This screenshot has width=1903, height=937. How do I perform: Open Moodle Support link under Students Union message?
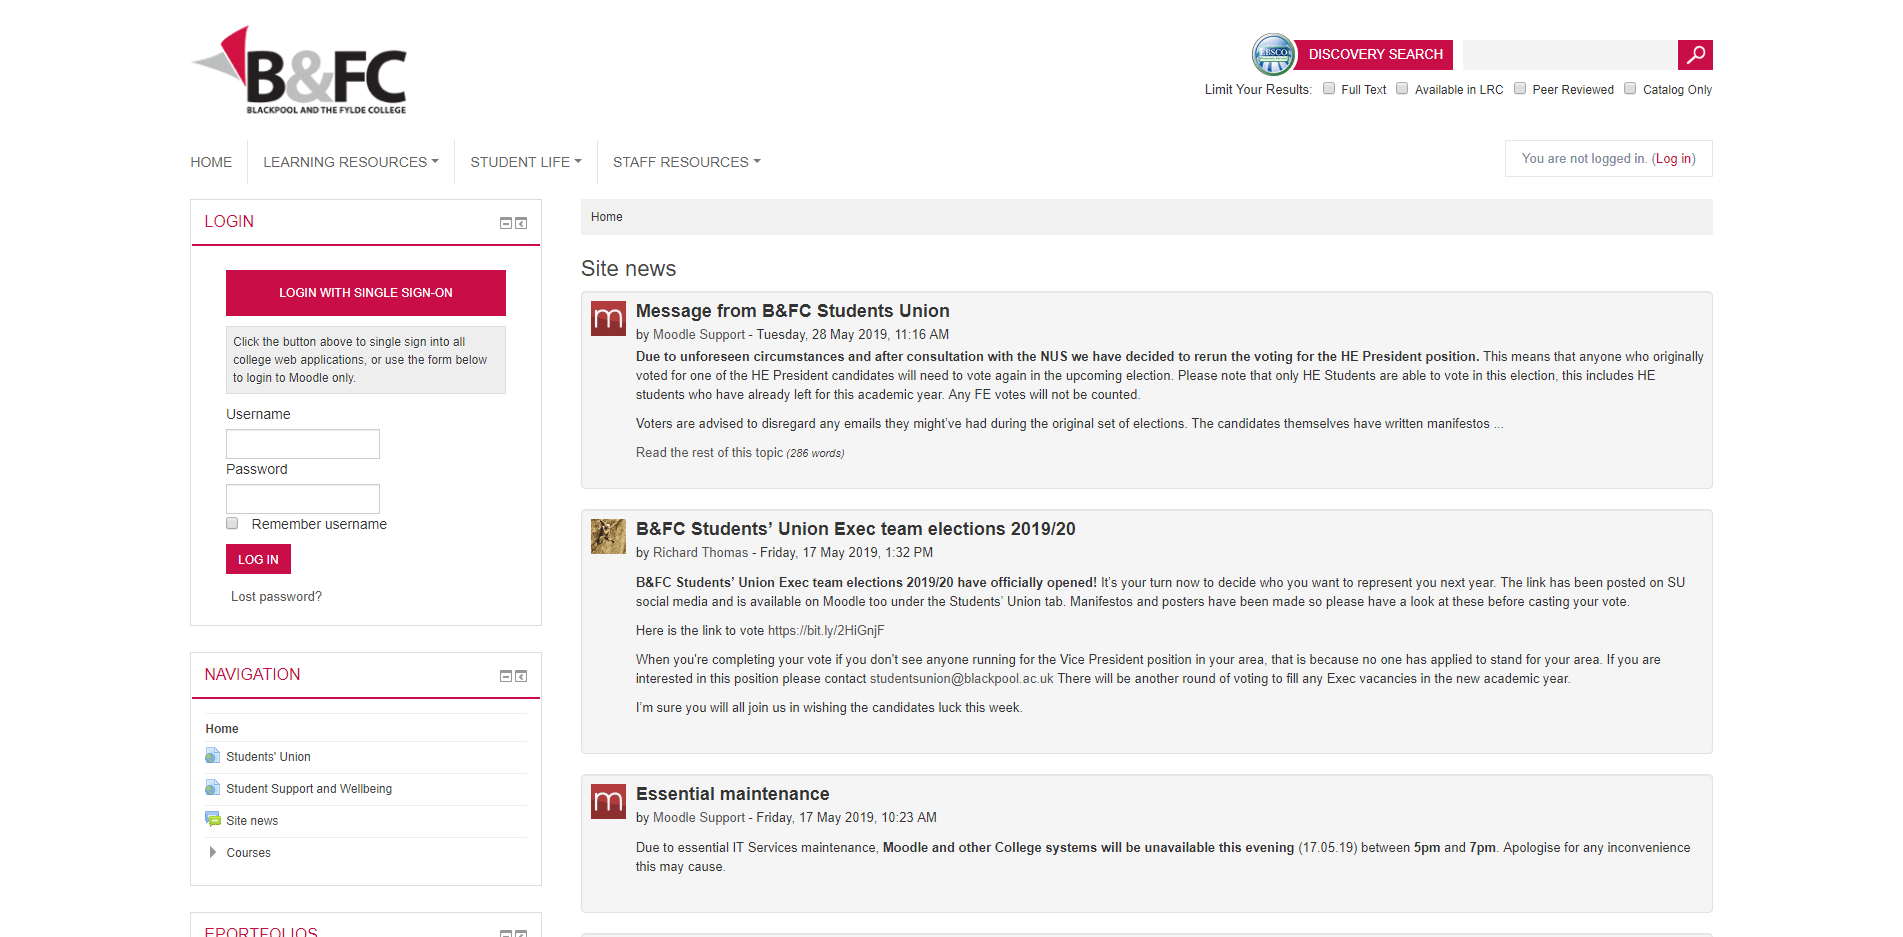699,335
